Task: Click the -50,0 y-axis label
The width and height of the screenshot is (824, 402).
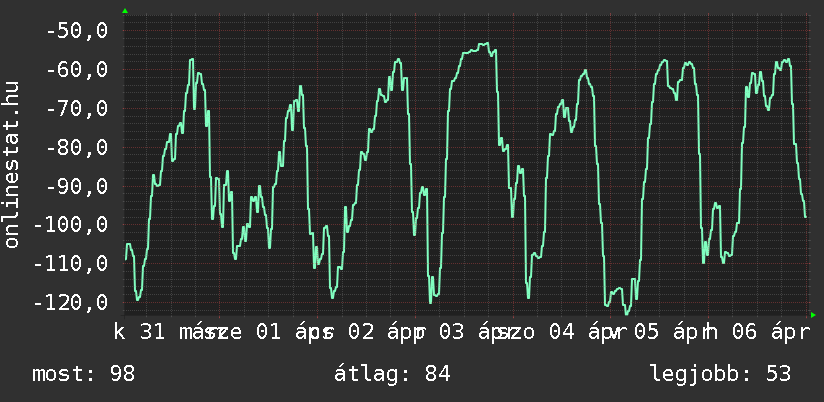Action: (x=76, y=31)
